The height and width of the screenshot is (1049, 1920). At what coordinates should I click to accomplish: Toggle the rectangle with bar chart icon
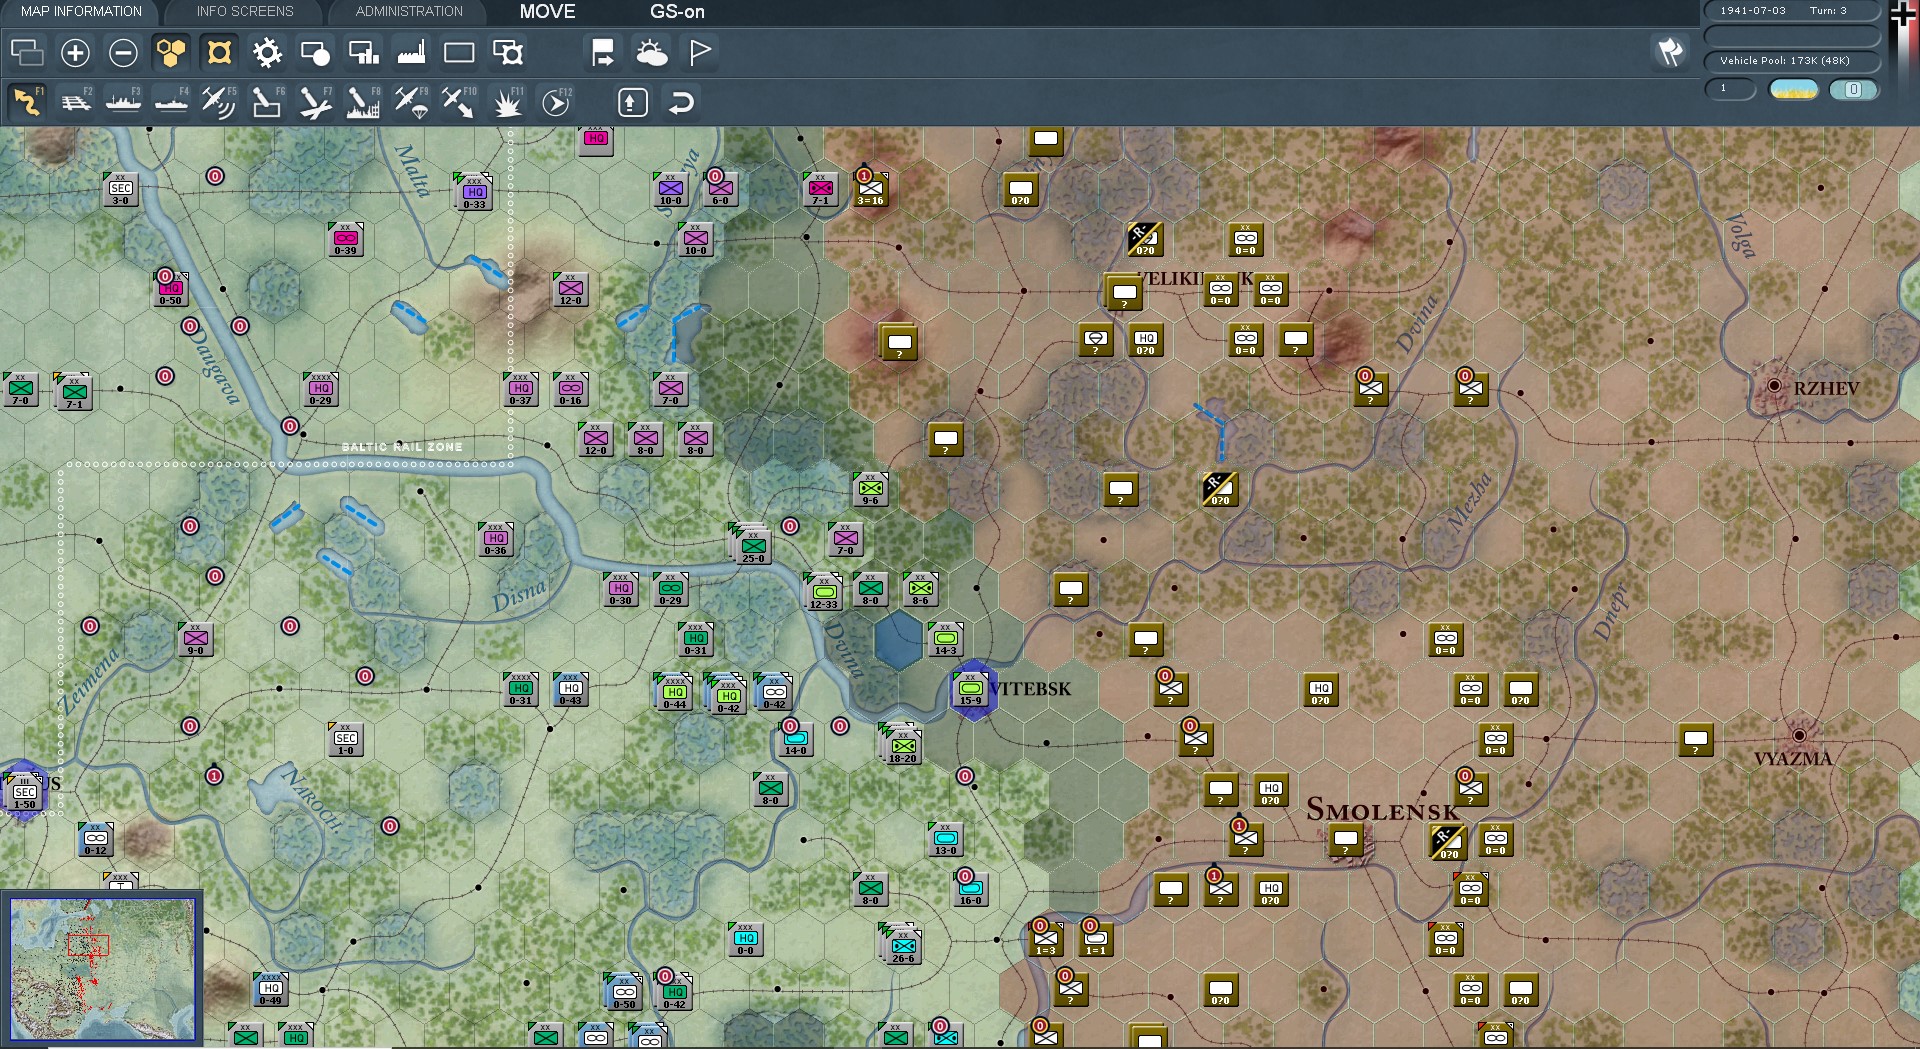point(363,52)
